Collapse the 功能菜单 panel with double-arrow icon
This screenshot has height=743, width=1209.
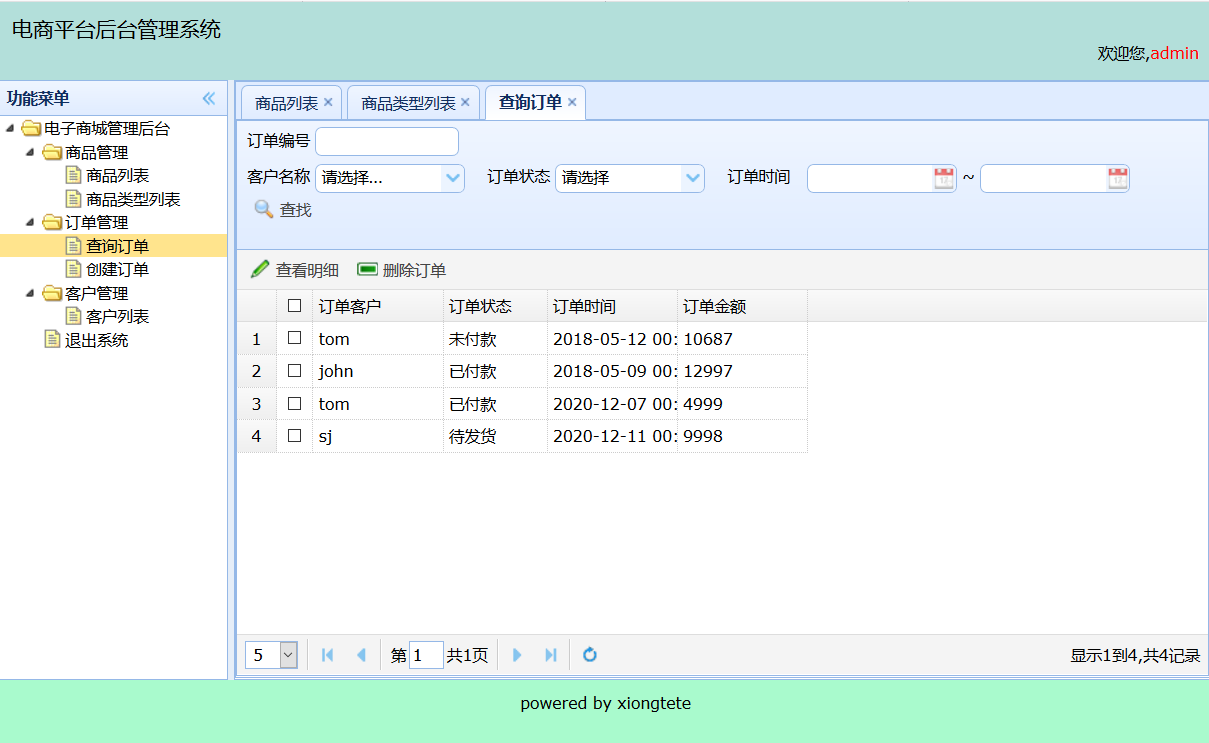pos(209,98)
